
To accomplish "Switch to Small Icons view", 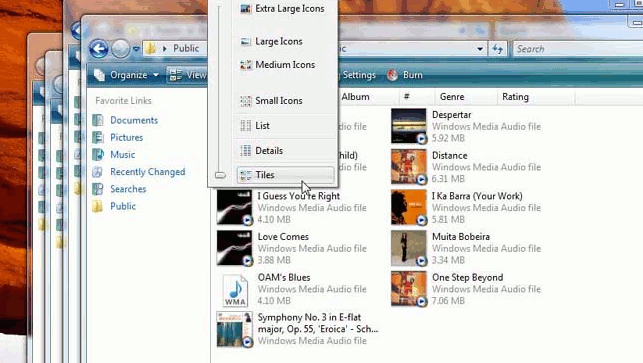I will [x=285, y=100].
